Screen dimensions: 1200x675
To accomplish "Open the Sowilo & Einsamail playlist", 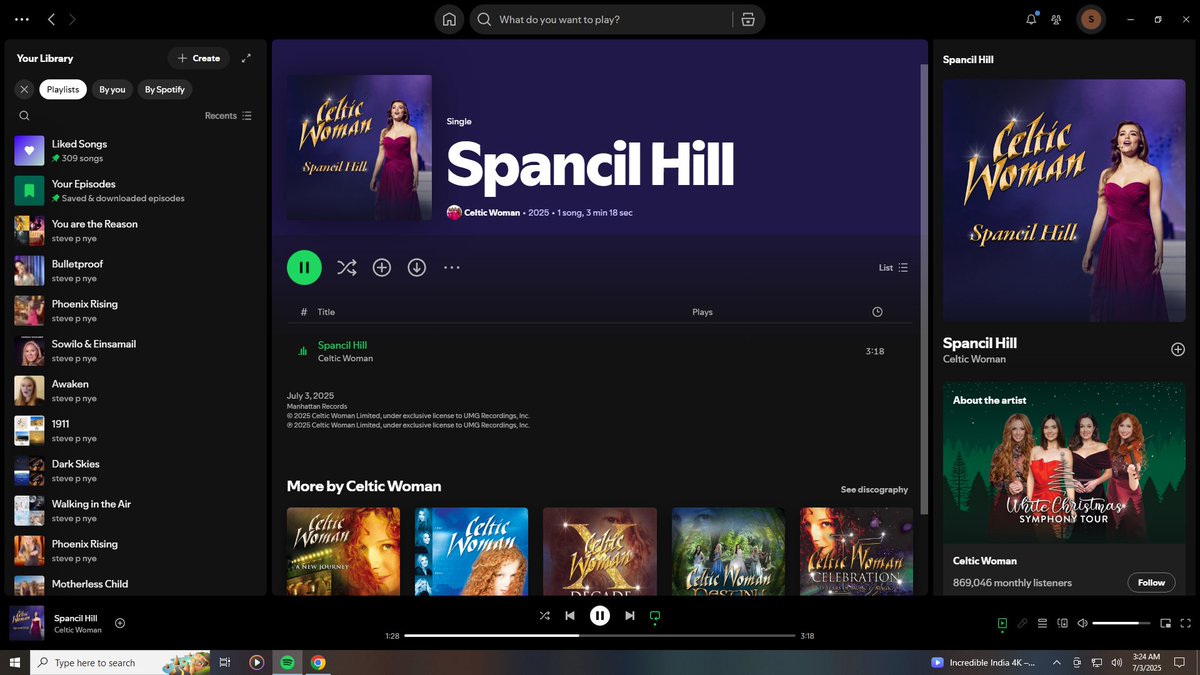I will pos(136,350).
